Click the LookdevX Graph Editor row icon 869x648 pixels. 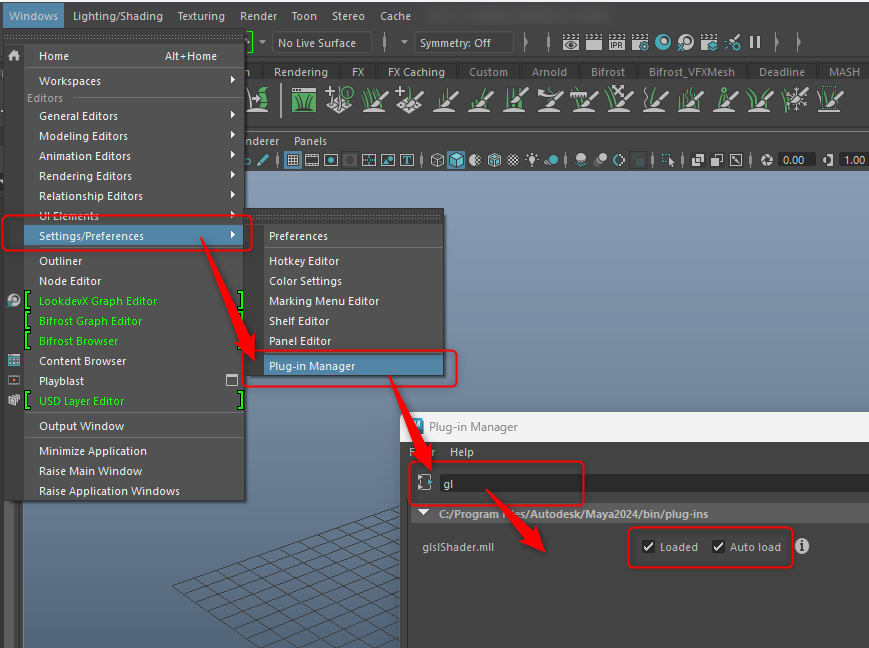pos(14,301)
